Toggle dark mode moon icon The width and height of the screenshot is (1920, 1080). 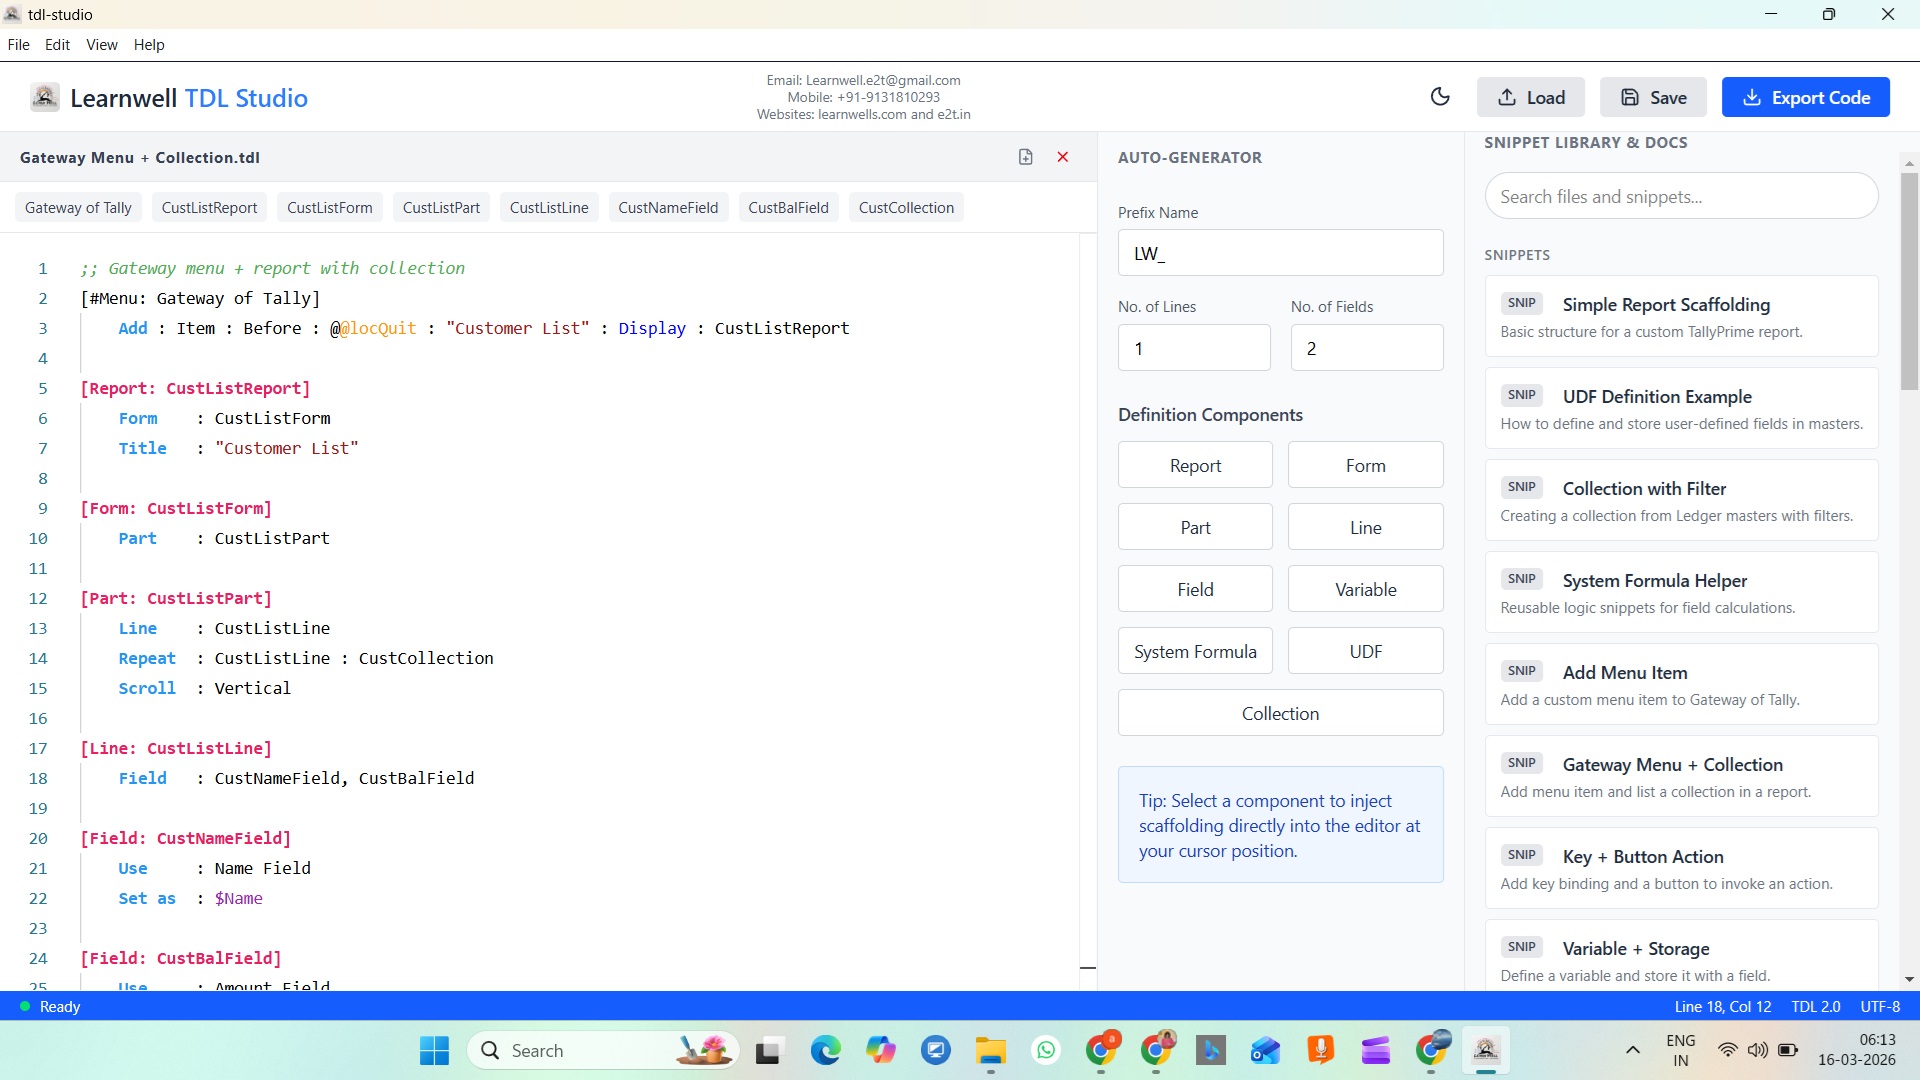(x=1440, y=97)
